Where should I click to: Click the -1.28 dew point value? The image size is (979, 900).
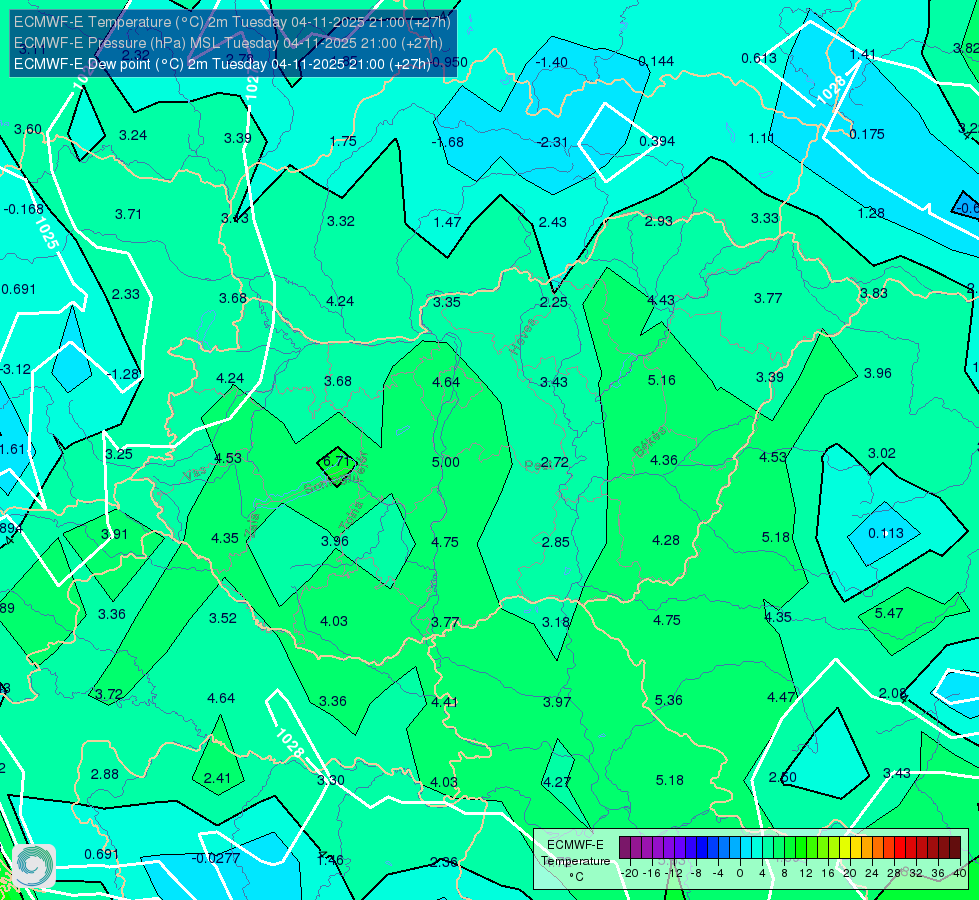point(123,375)
